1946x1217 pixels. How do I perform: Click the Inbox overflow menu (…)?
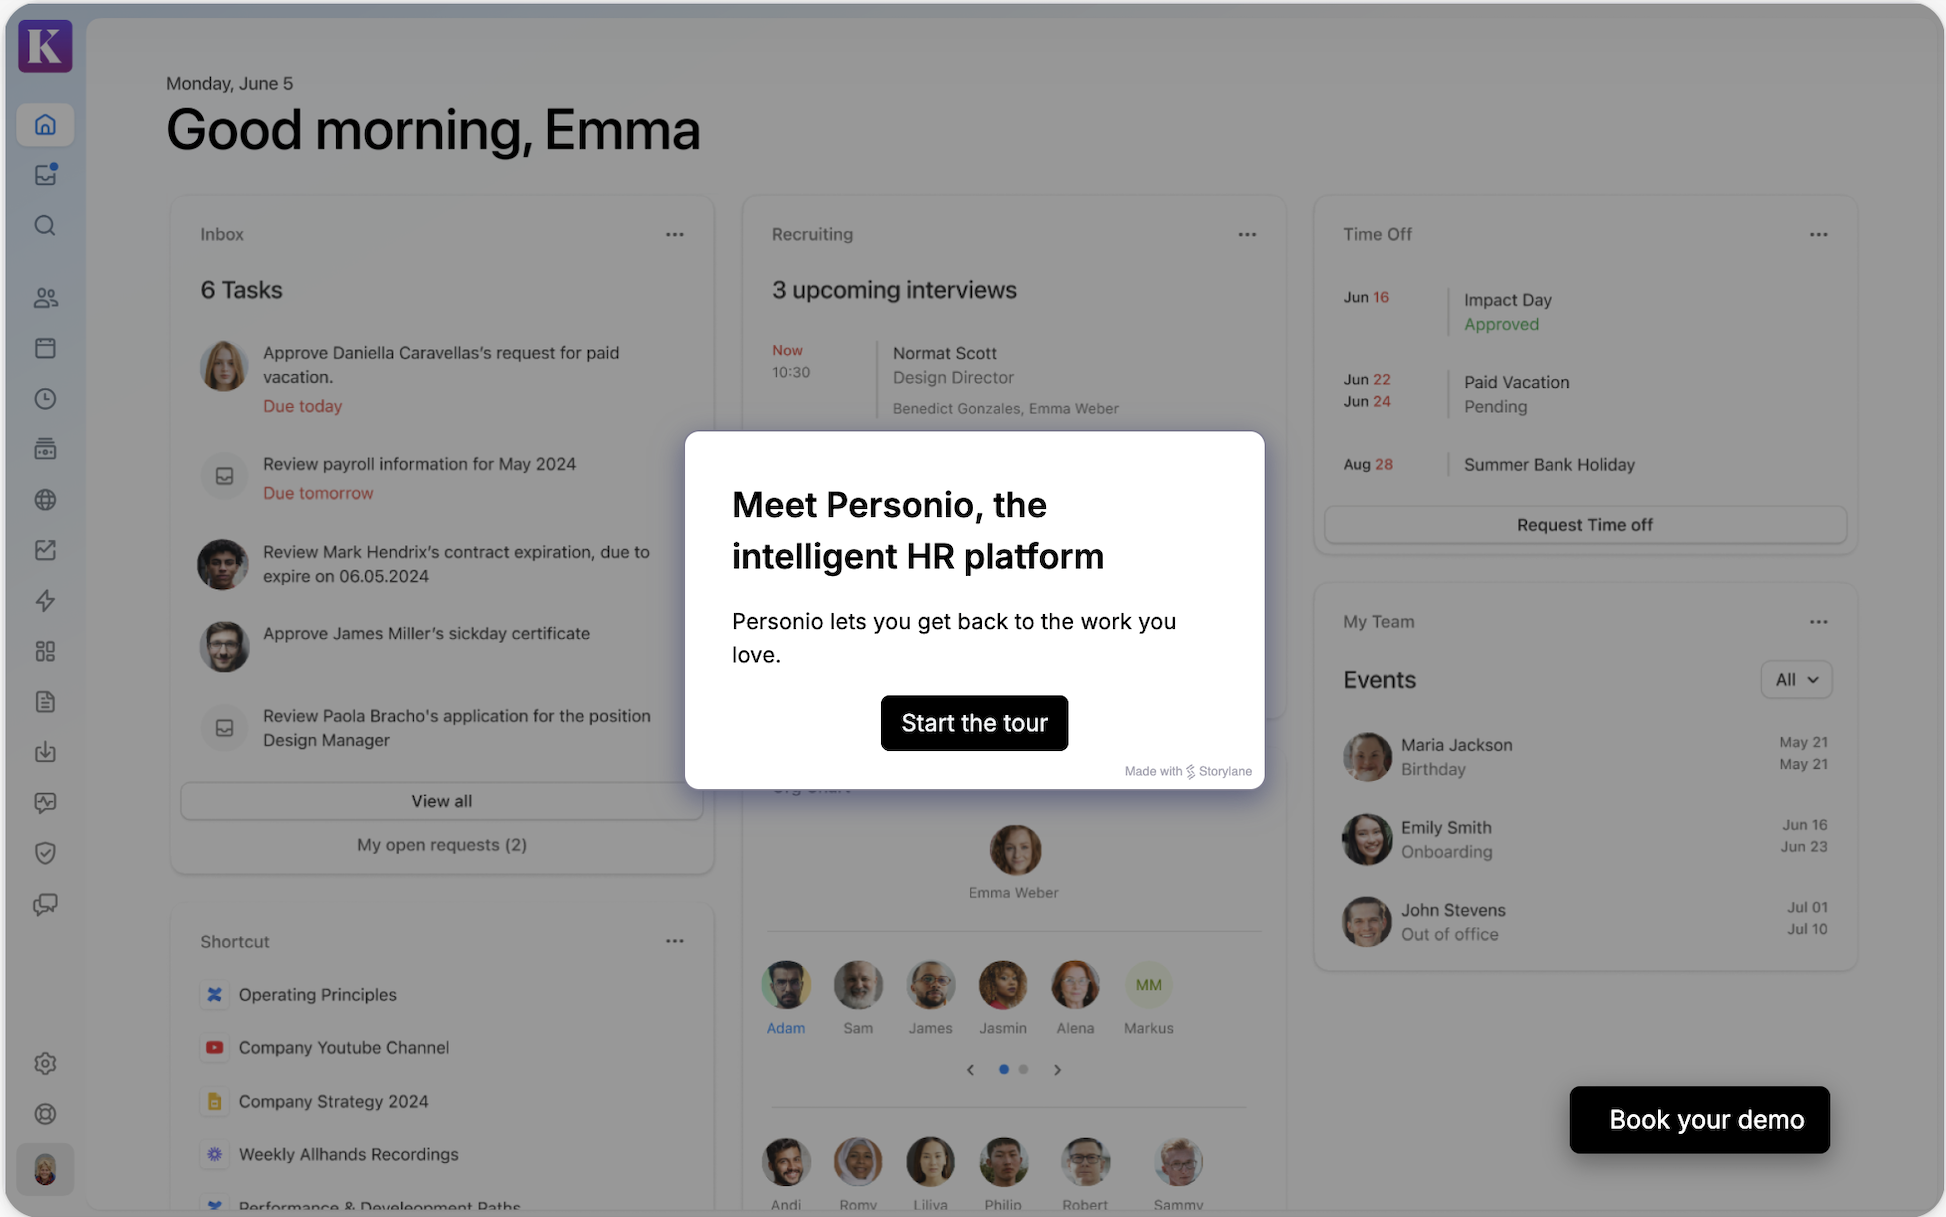tap(673, 234)
